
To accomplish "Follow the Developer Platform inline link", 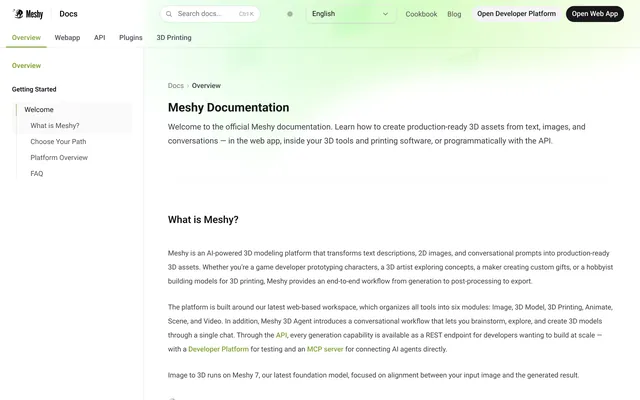I will (218, 349).
